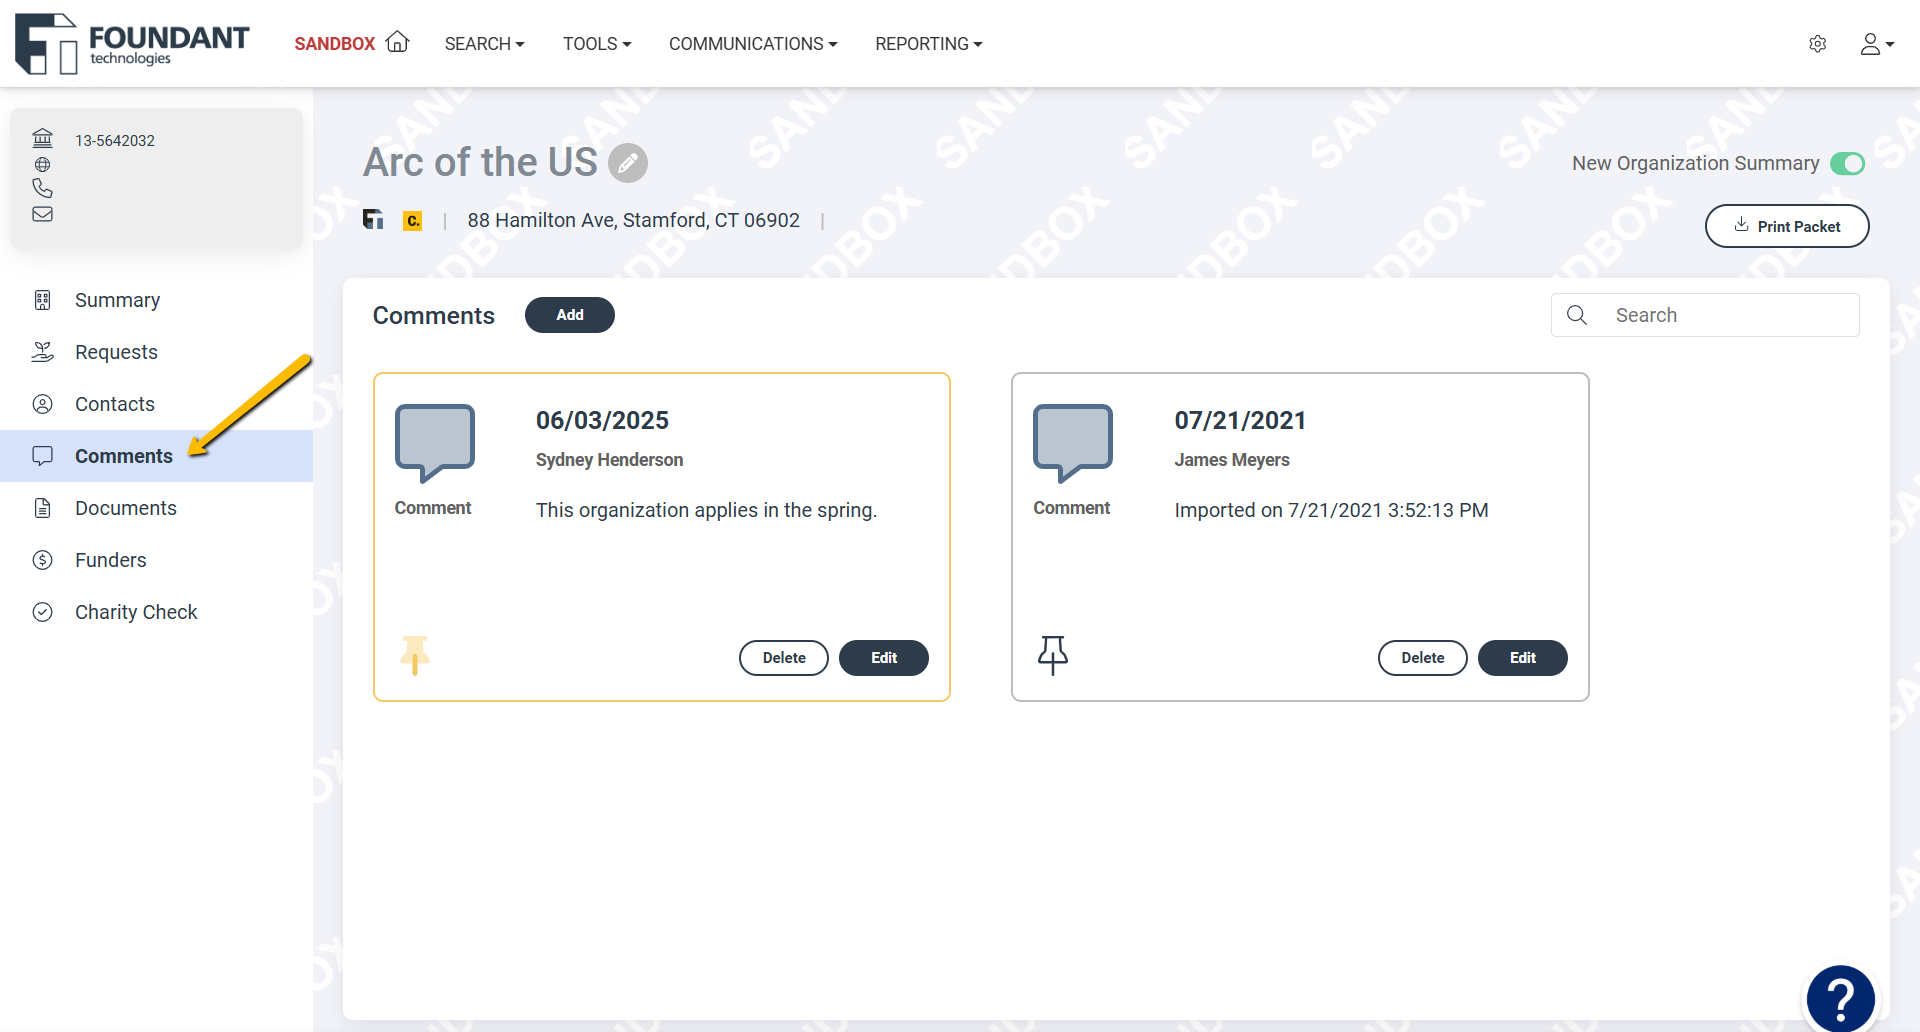Select the Summary sidebar icon

point(42,299)
